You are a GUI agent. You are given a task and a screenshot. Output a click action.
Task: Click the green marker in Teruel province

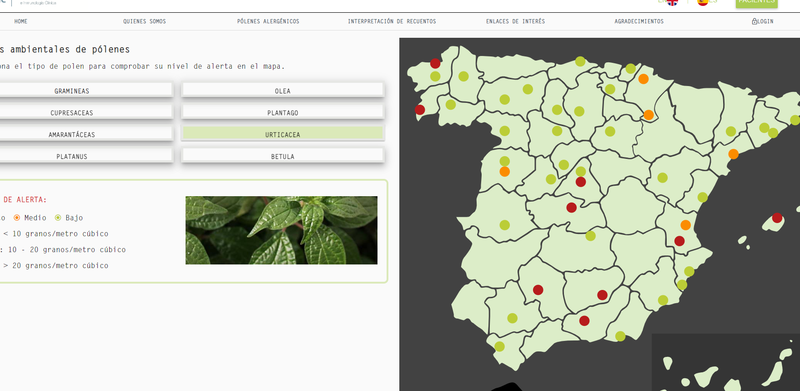coord(662,178)
